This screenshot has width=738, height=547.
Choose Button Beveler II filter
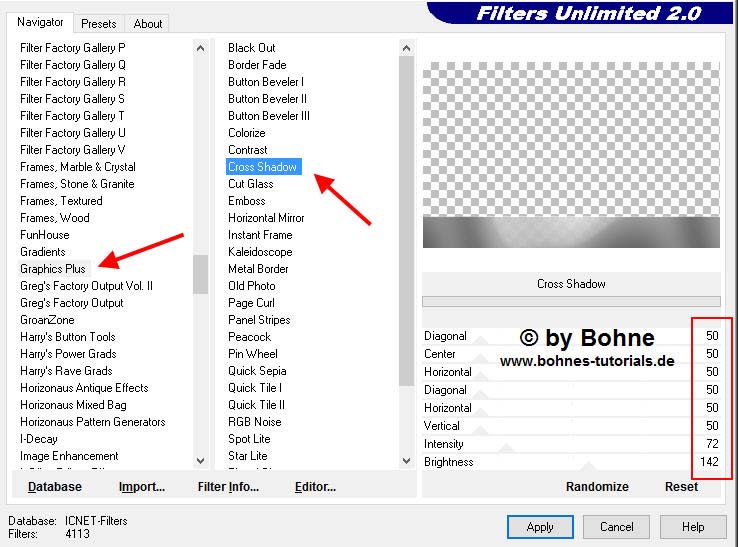point(267,99)
